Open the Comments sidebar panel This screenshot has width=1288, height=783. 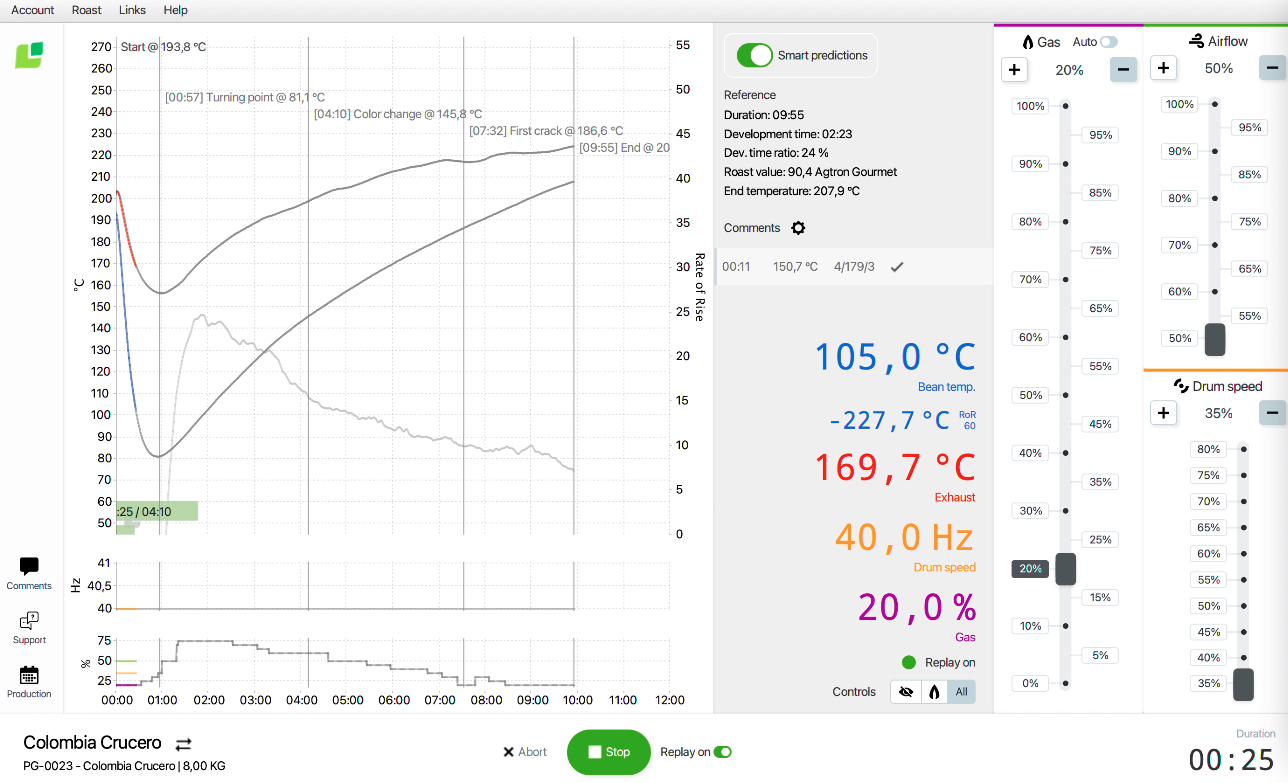point(29,573)
